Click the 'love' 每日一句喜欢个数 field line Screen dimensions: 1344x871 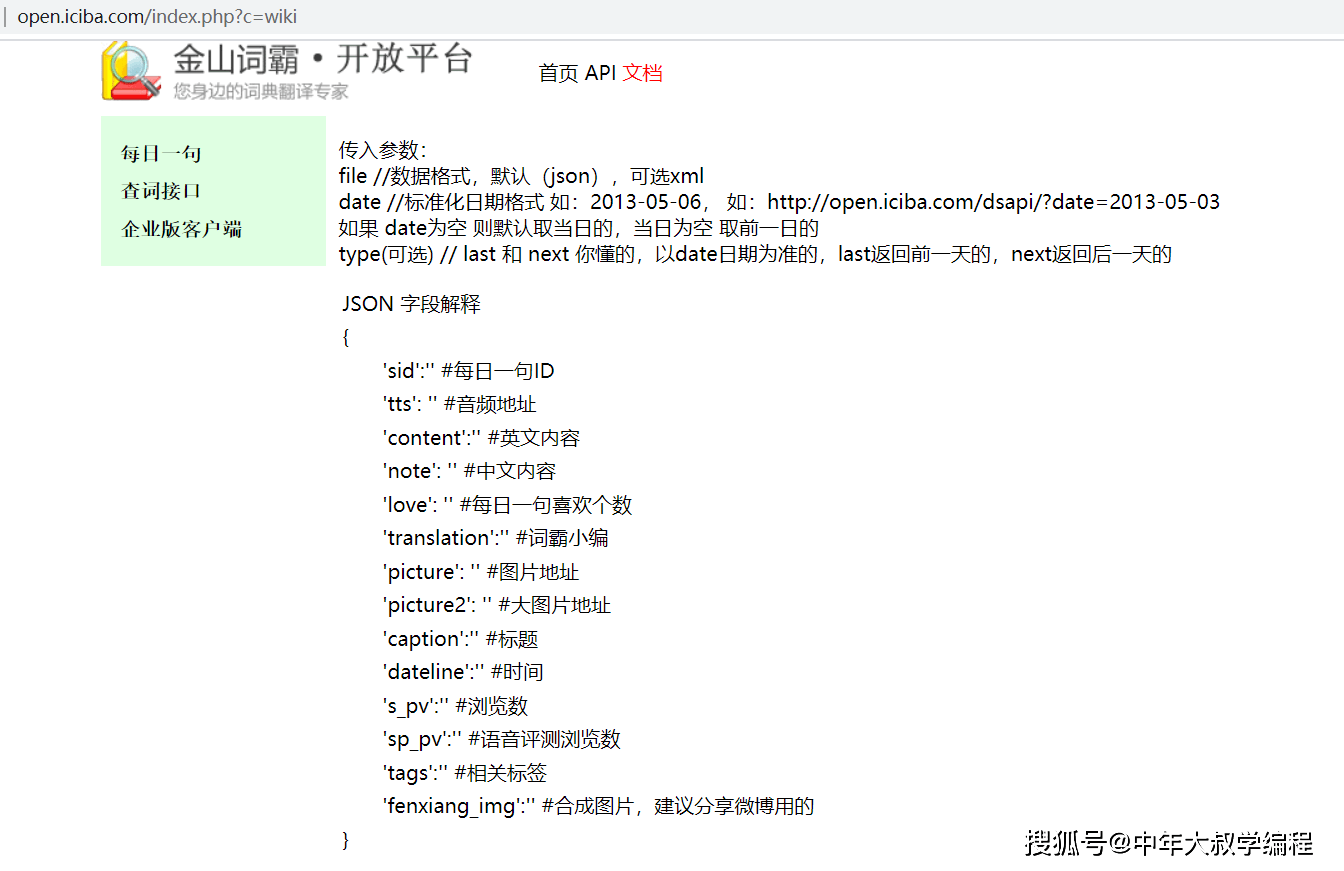(x=507, y=505)
